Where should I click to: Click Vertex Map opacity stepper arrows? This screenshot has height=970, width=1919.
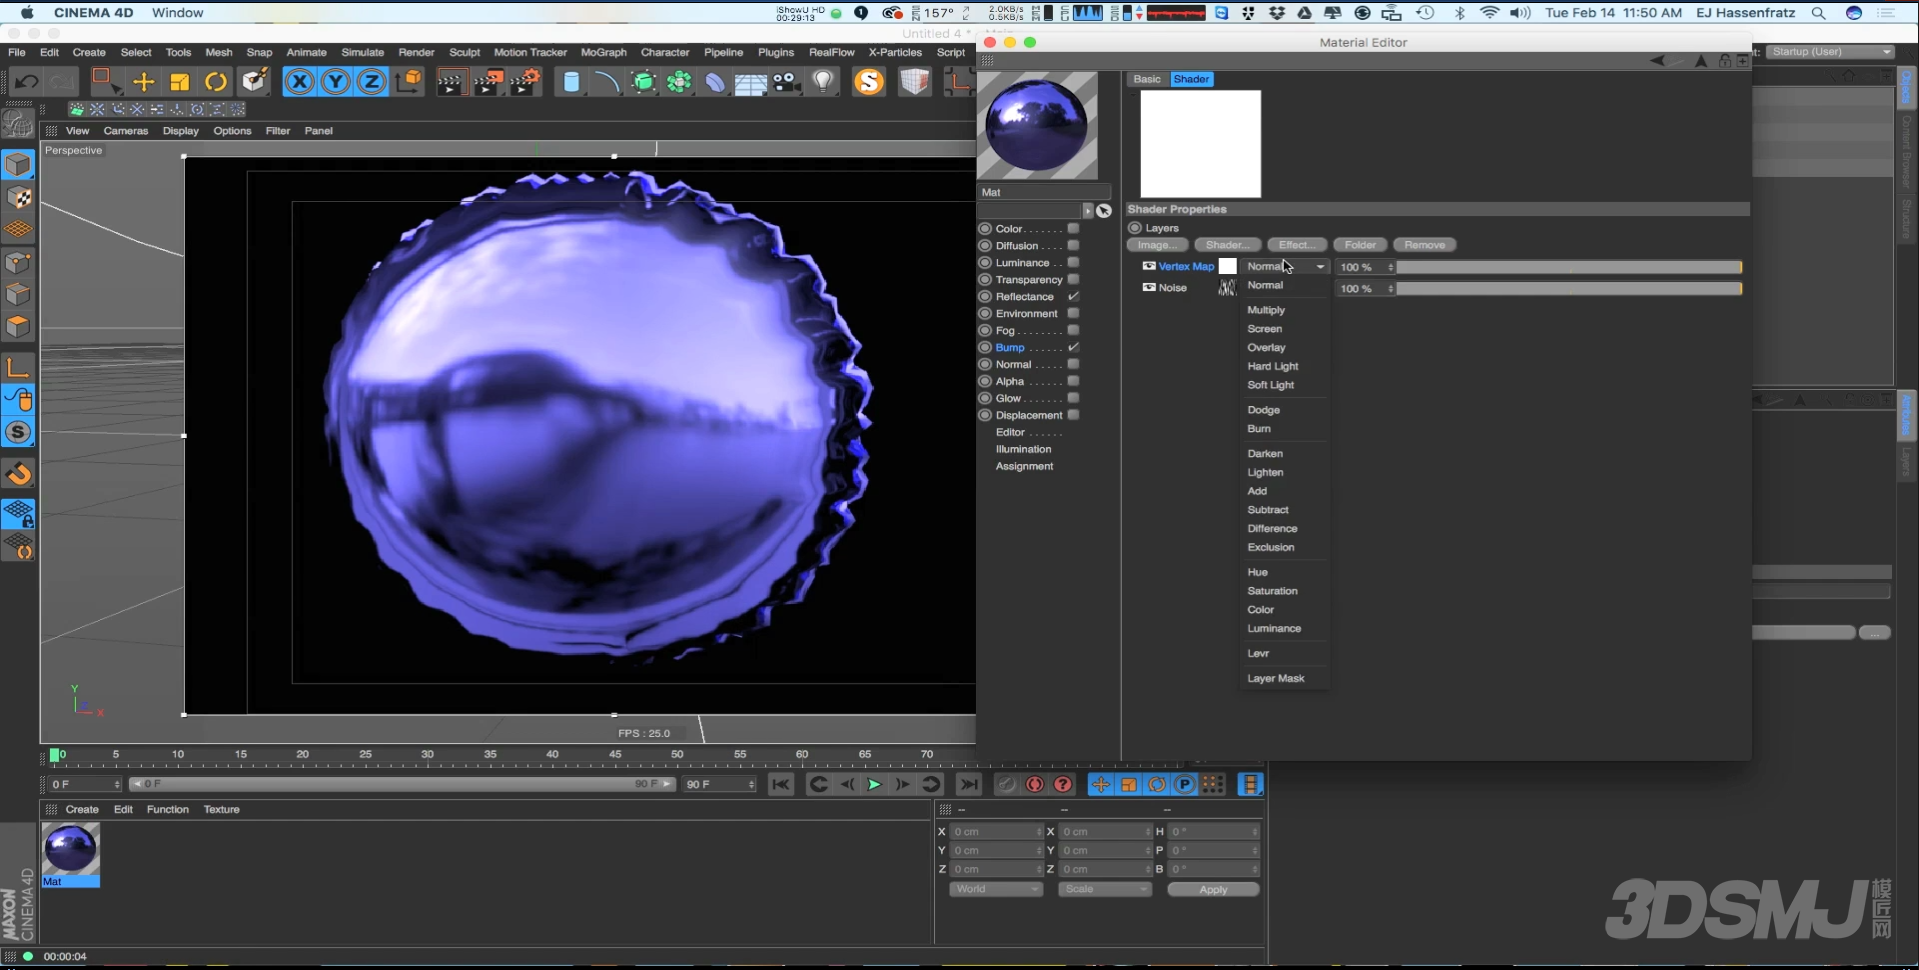click(x=1390, y=267)
